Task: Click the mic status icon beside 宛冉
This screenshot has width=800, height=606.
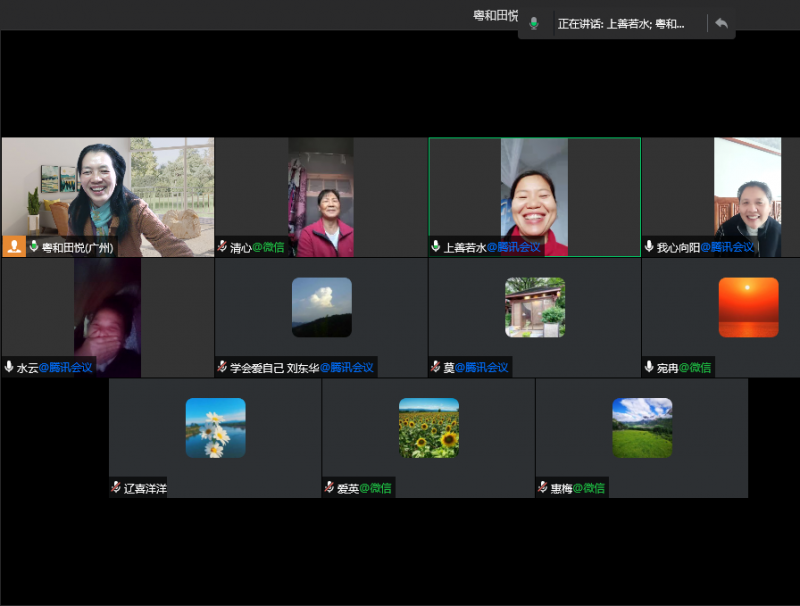Action: 649,367
